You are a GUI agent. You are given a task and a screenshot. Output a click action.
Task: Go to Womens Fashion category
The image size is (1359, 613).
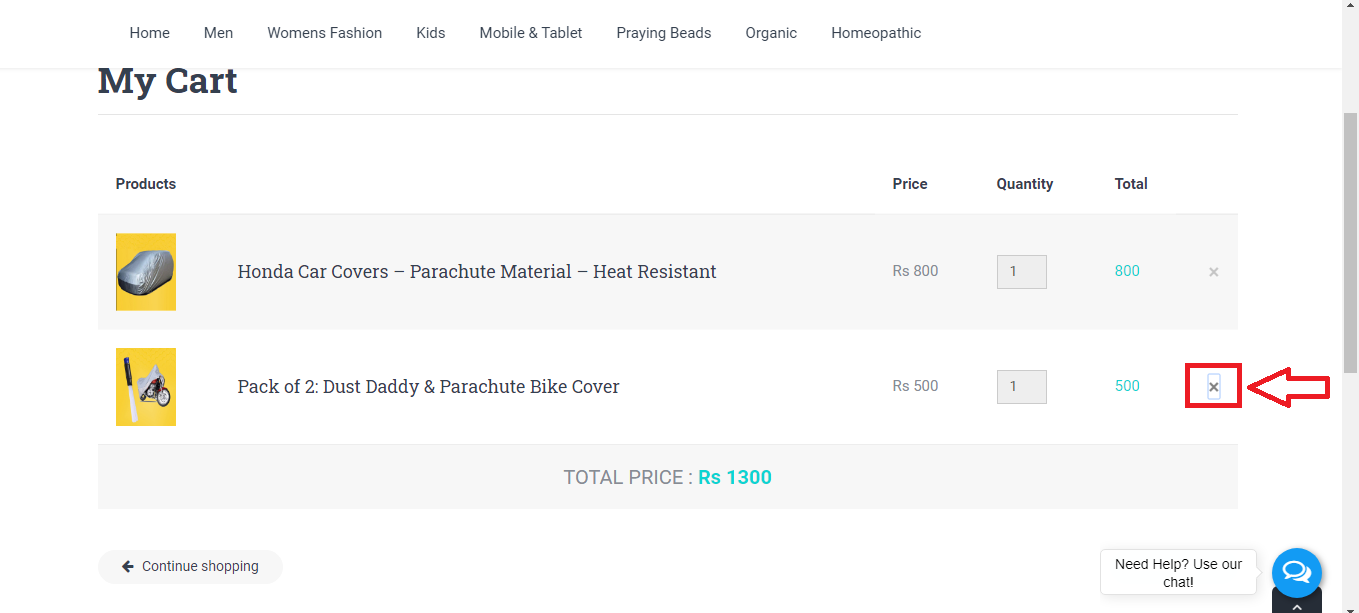click(x=324, y=33)
